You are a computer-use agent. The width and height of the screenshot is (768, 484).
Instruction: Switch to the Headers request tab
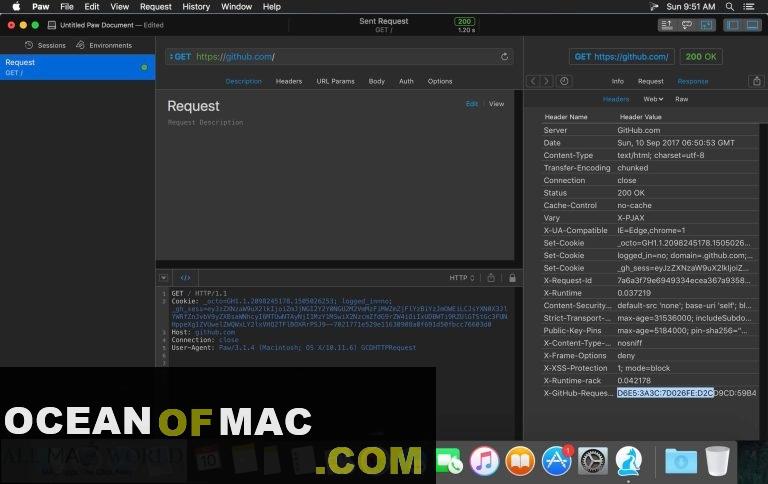click(288, 81)
